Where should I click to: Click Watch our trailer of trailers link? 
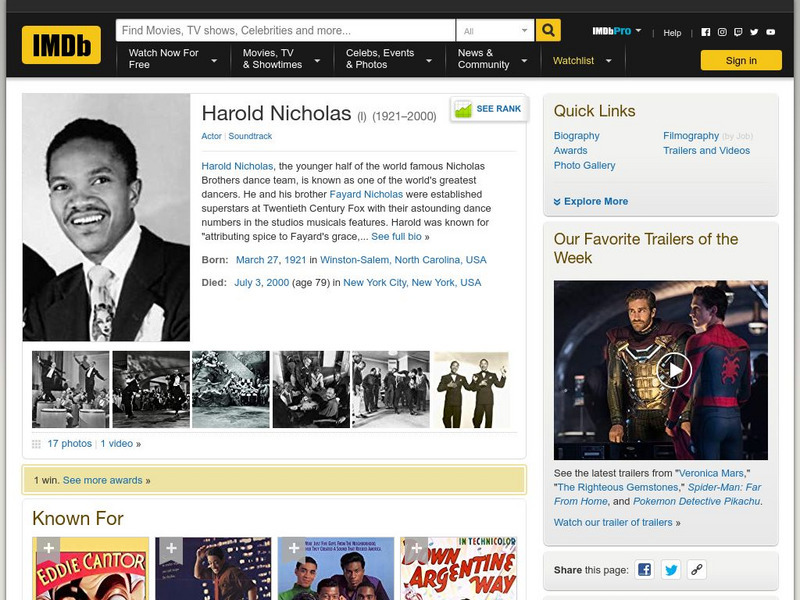(613, 522)
